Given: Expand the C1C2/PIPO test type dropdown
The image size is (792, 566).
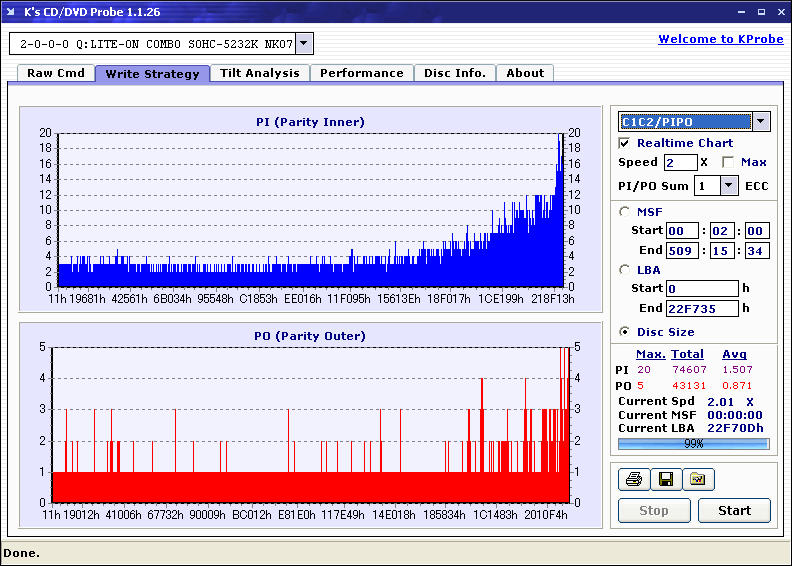Looking at the screenshot, I should pos(761,122).
